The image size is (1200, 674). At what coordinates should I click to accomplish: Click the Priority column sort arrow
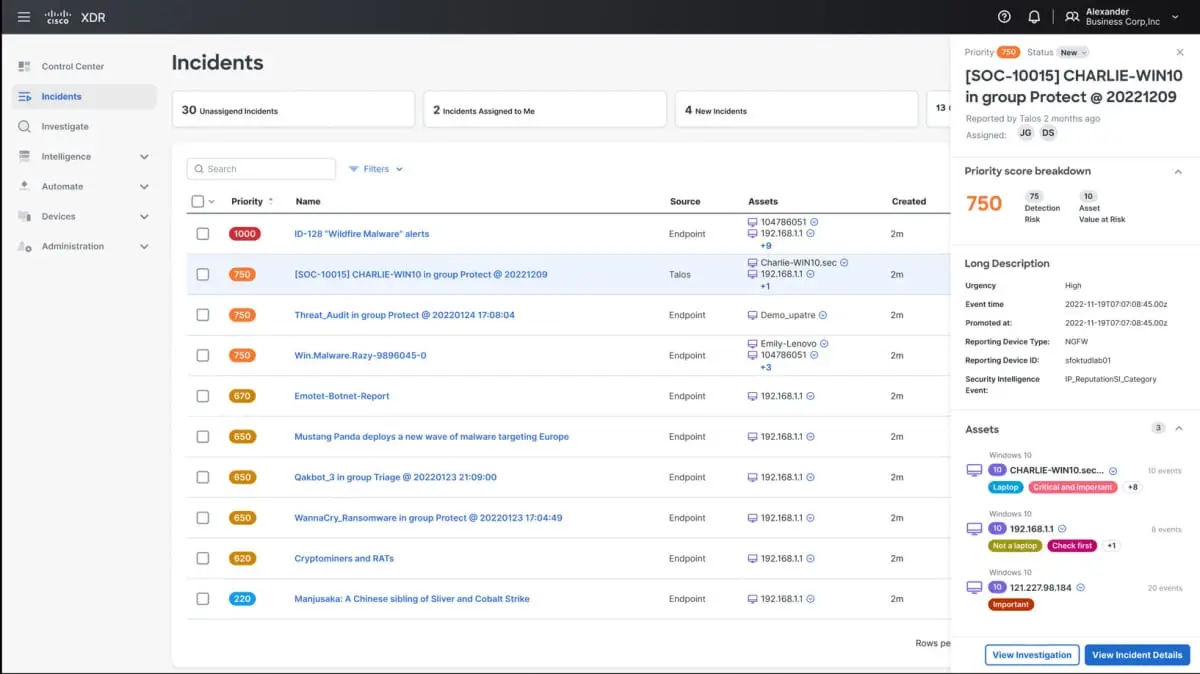point(271,201)
